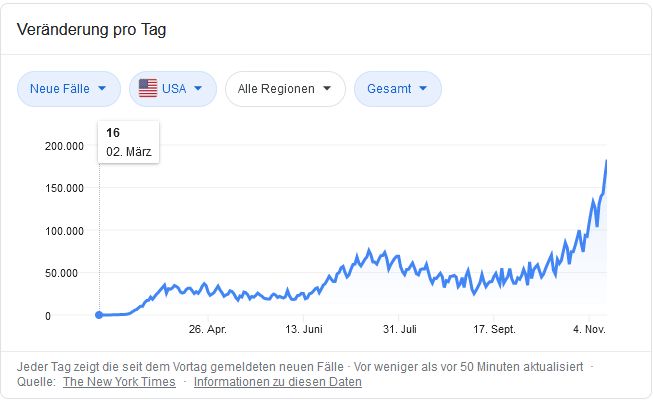The image size is (653, 400).
Task: Click the US flag icon
Action: [x=148, y=89]
